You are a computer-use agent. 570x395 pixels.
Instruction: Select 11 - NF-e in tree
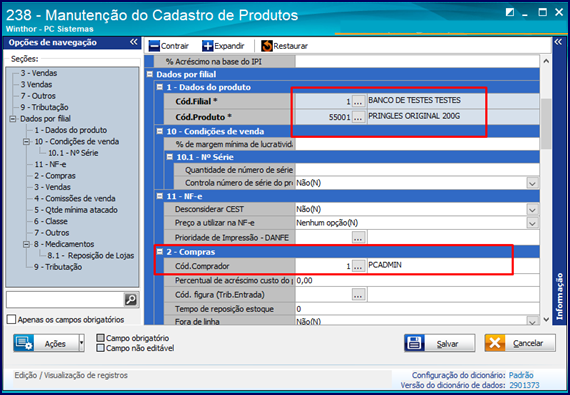50,164
